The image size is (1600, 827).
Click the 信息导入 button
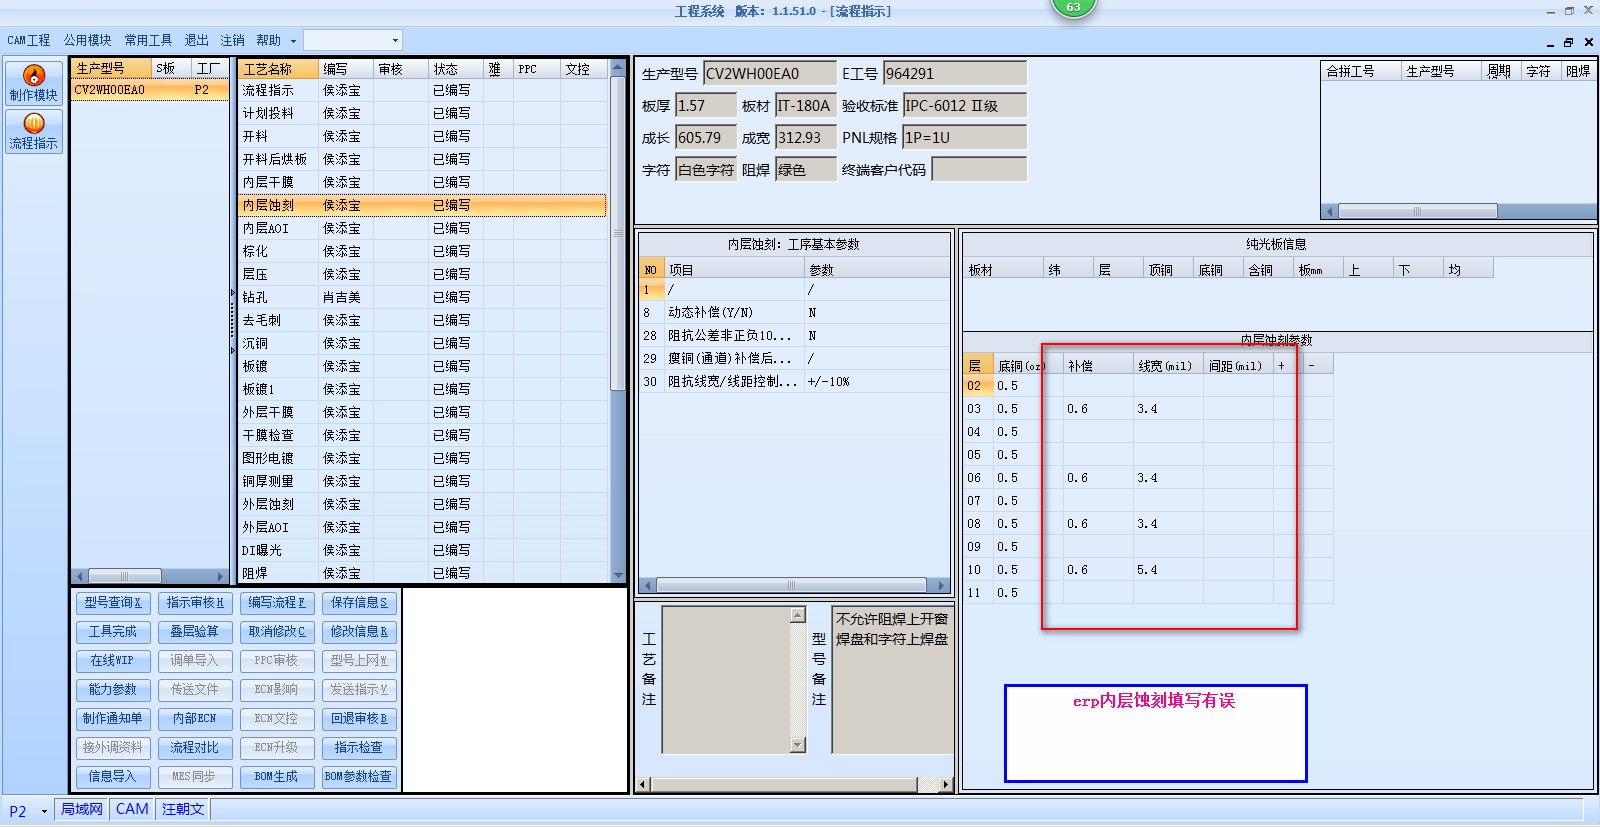113,777
